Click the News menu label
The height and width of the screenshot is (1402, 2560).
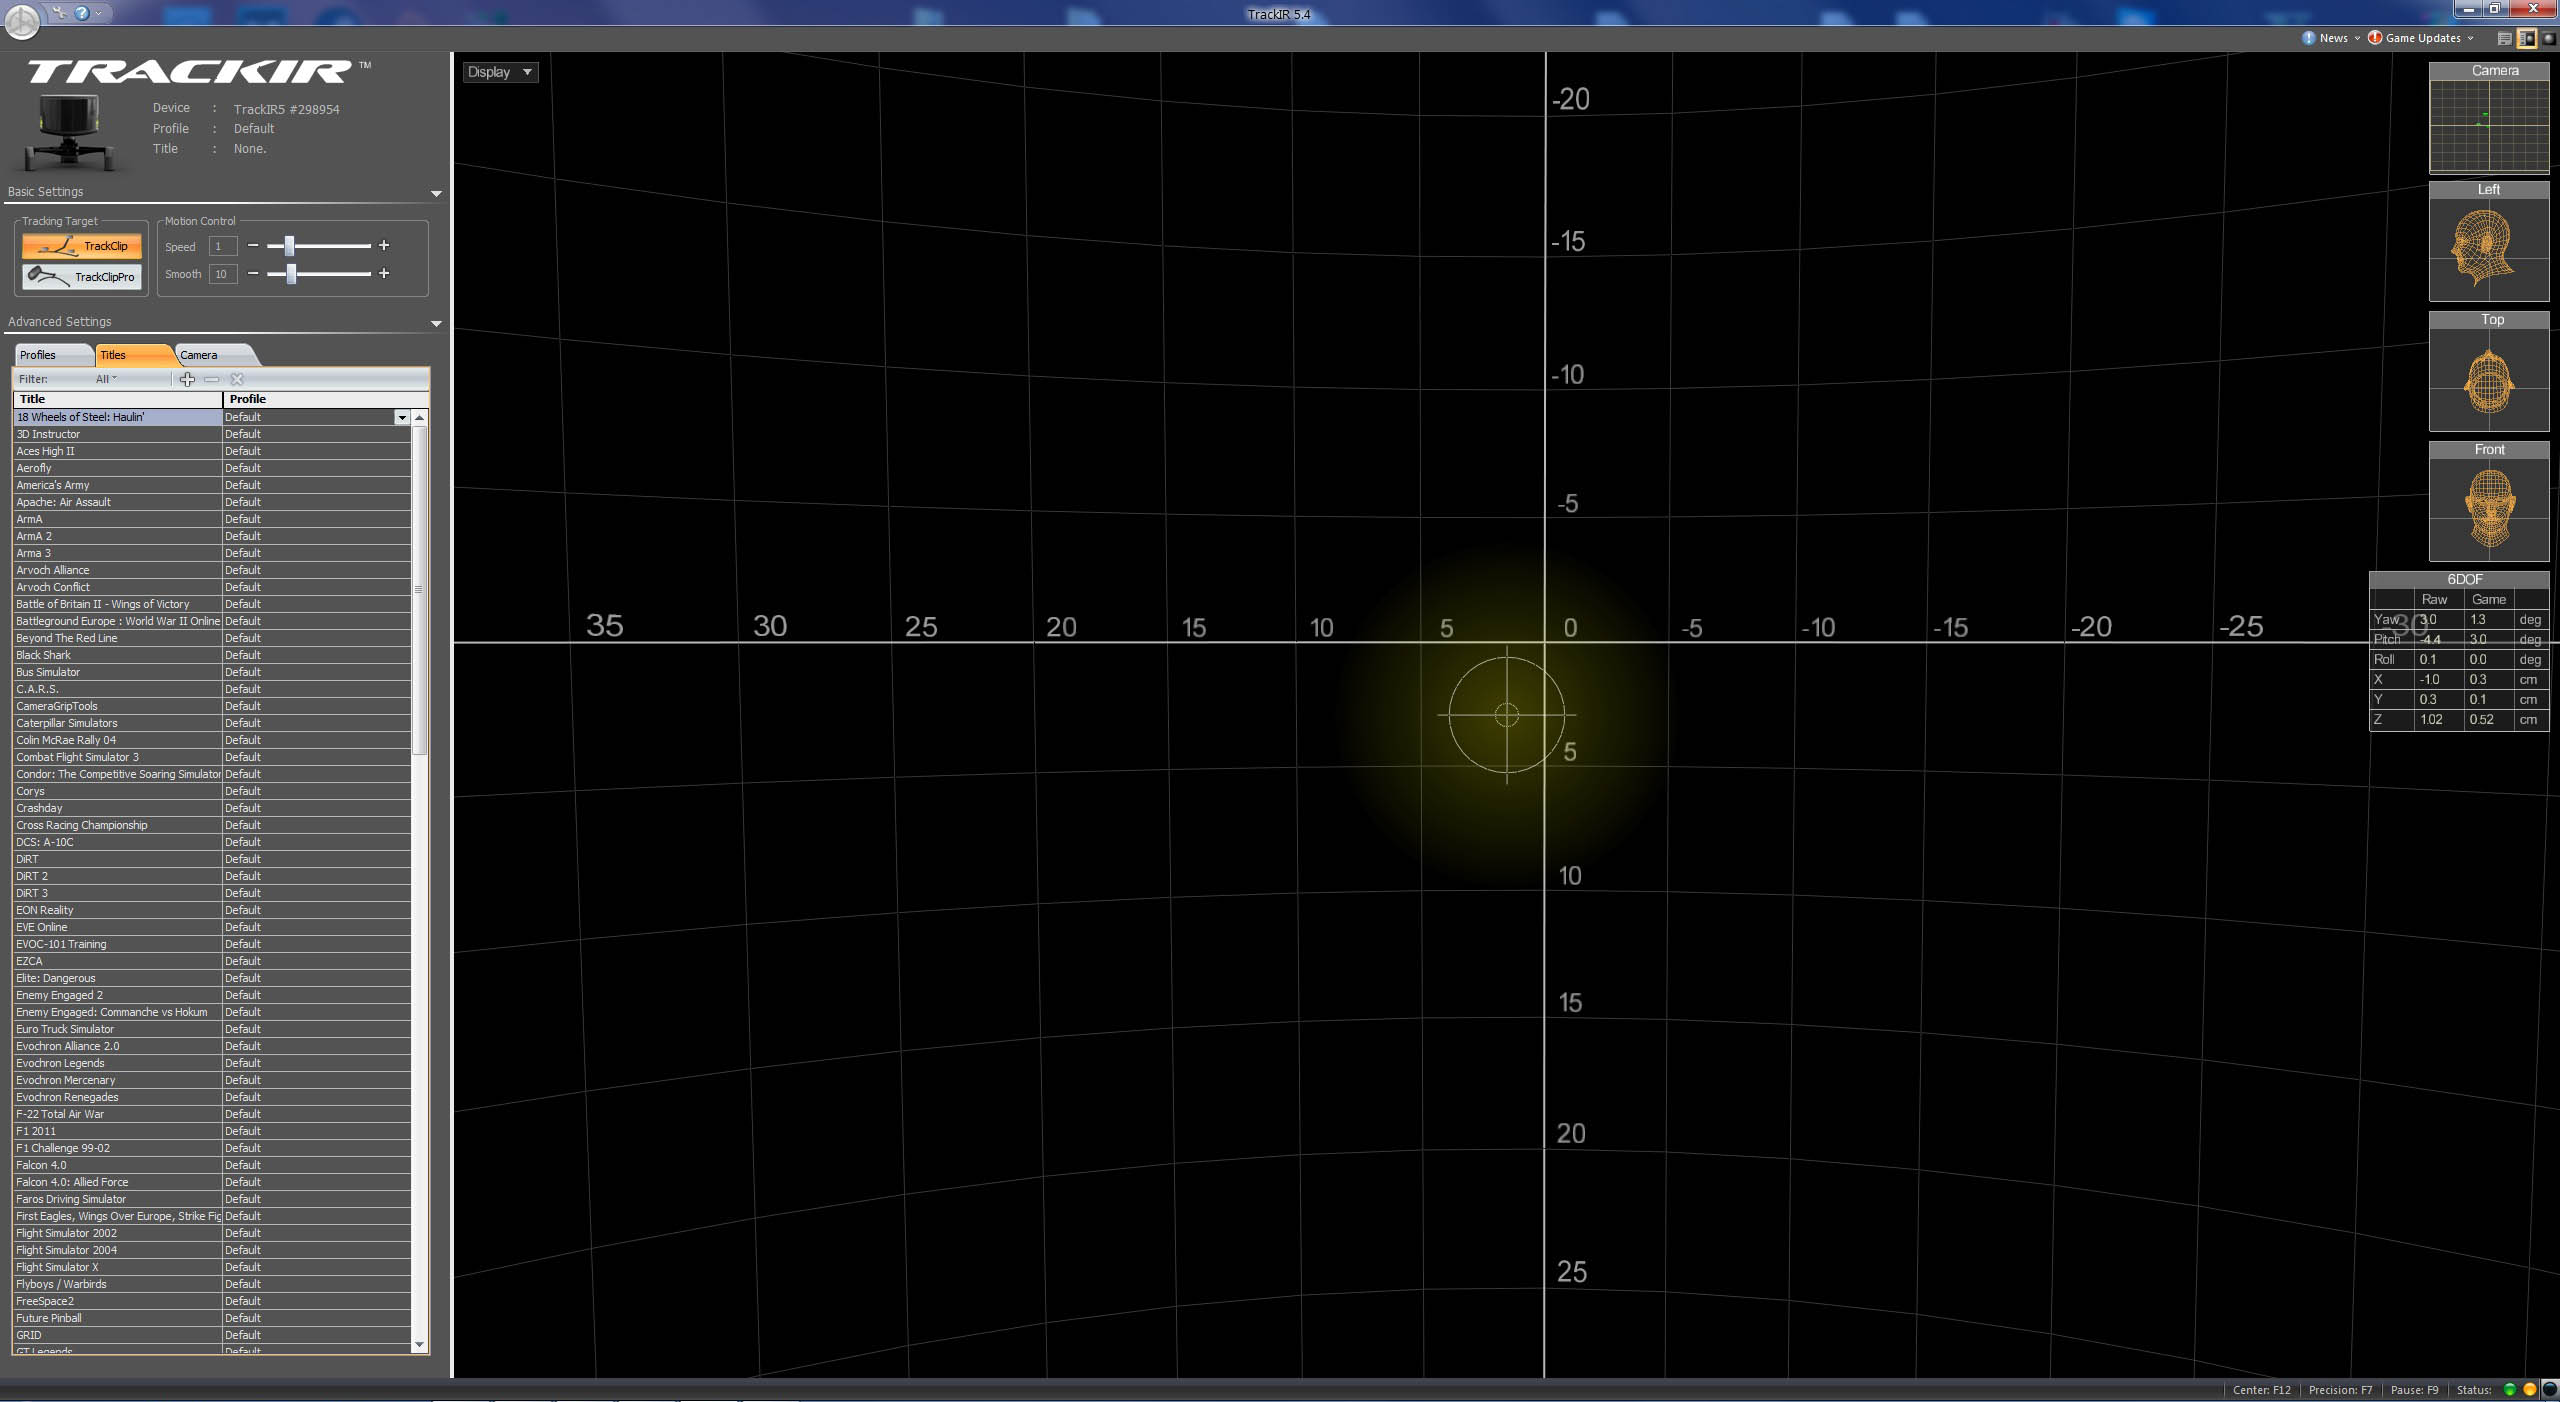click(x=2333, y=38)
